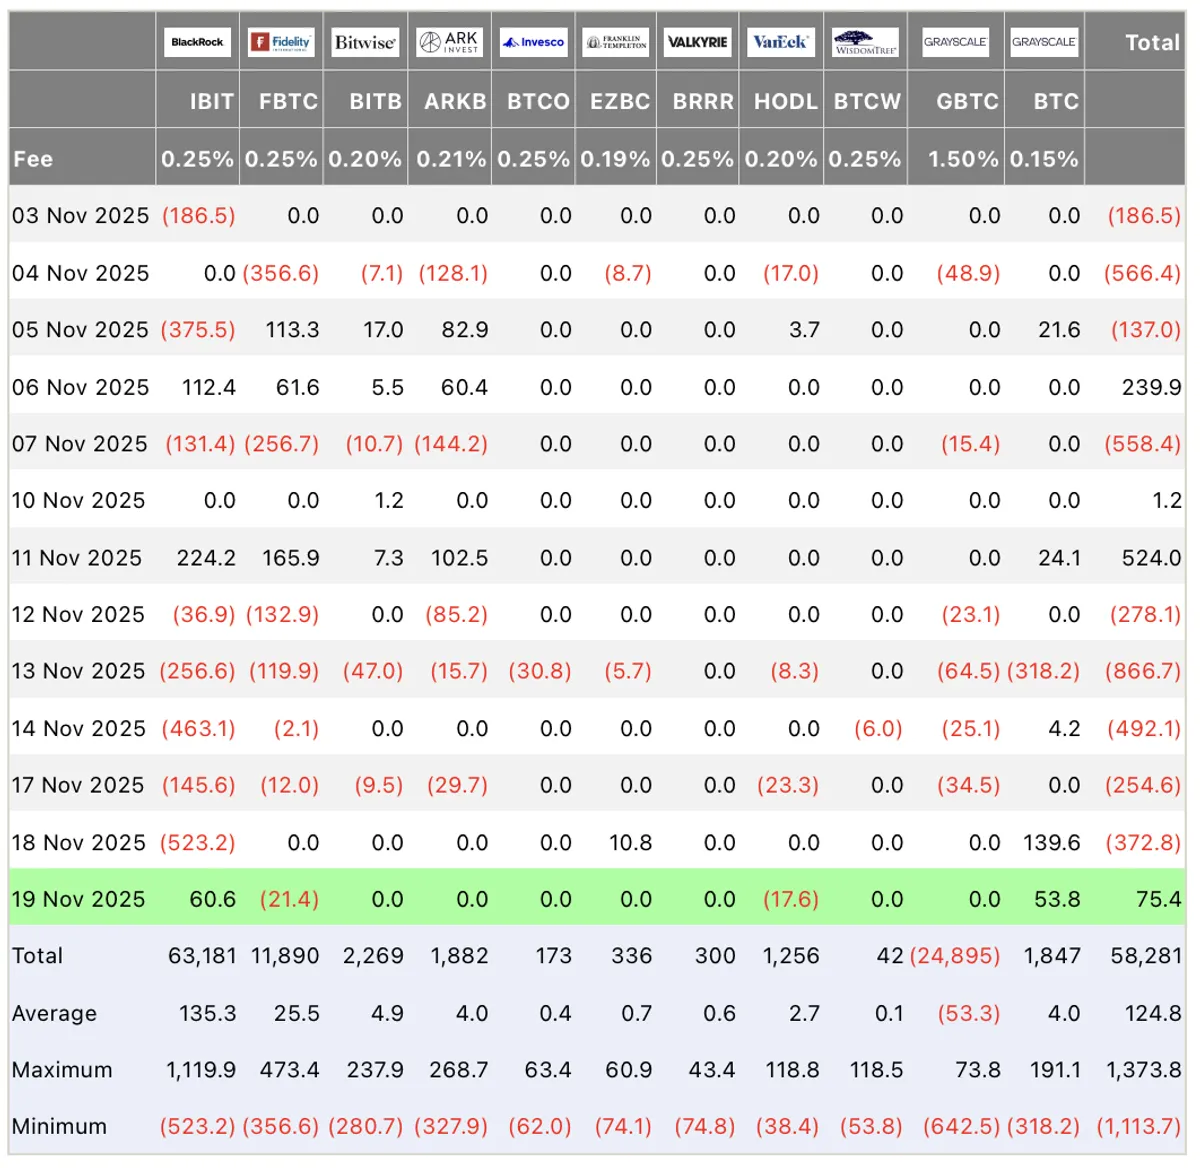Select the highlighted 19 Nov 2025 row date
The height and width of the screenshot is (1168, 1200).
coord(79,899)
